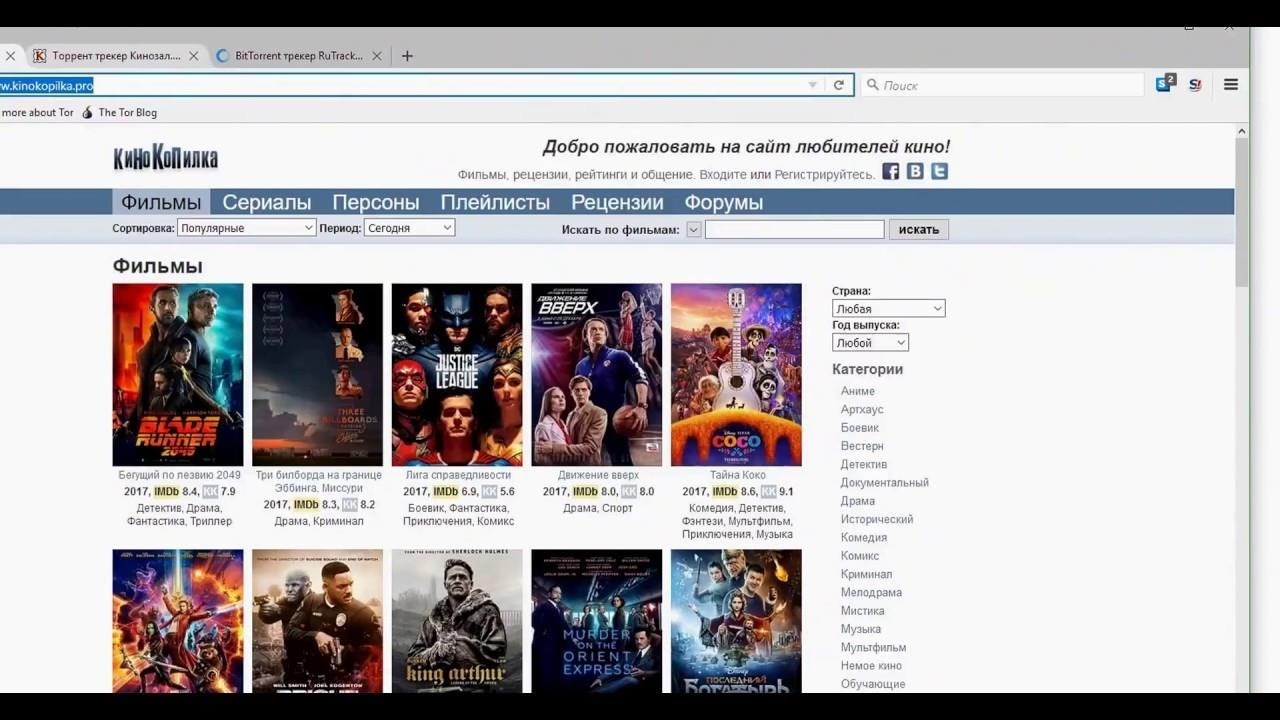This screenshot has height=720, width=1280.
Task: Open Год выпуска dropdown showing Любой
Action: [870, 342]
